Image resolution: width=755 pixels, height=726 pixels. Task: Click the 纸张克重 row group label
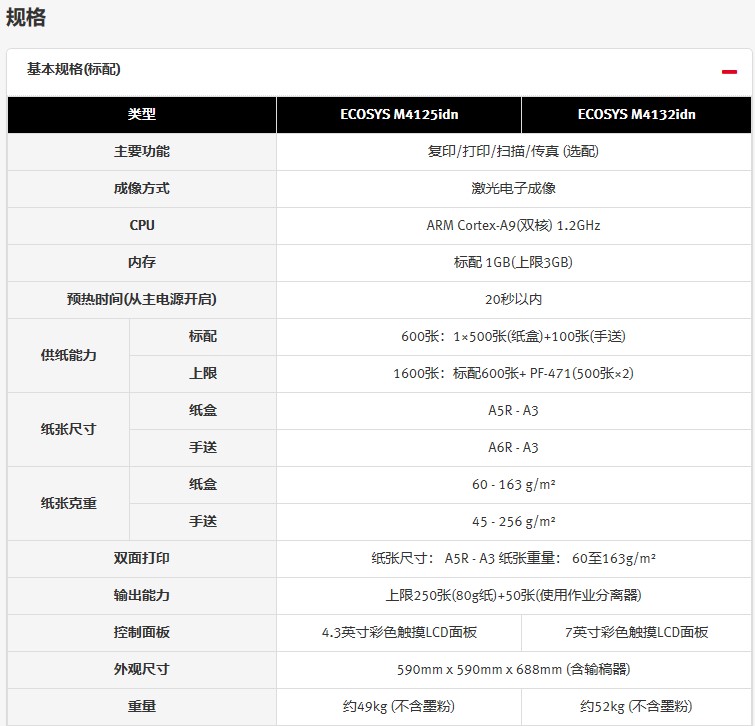point(68,504)
